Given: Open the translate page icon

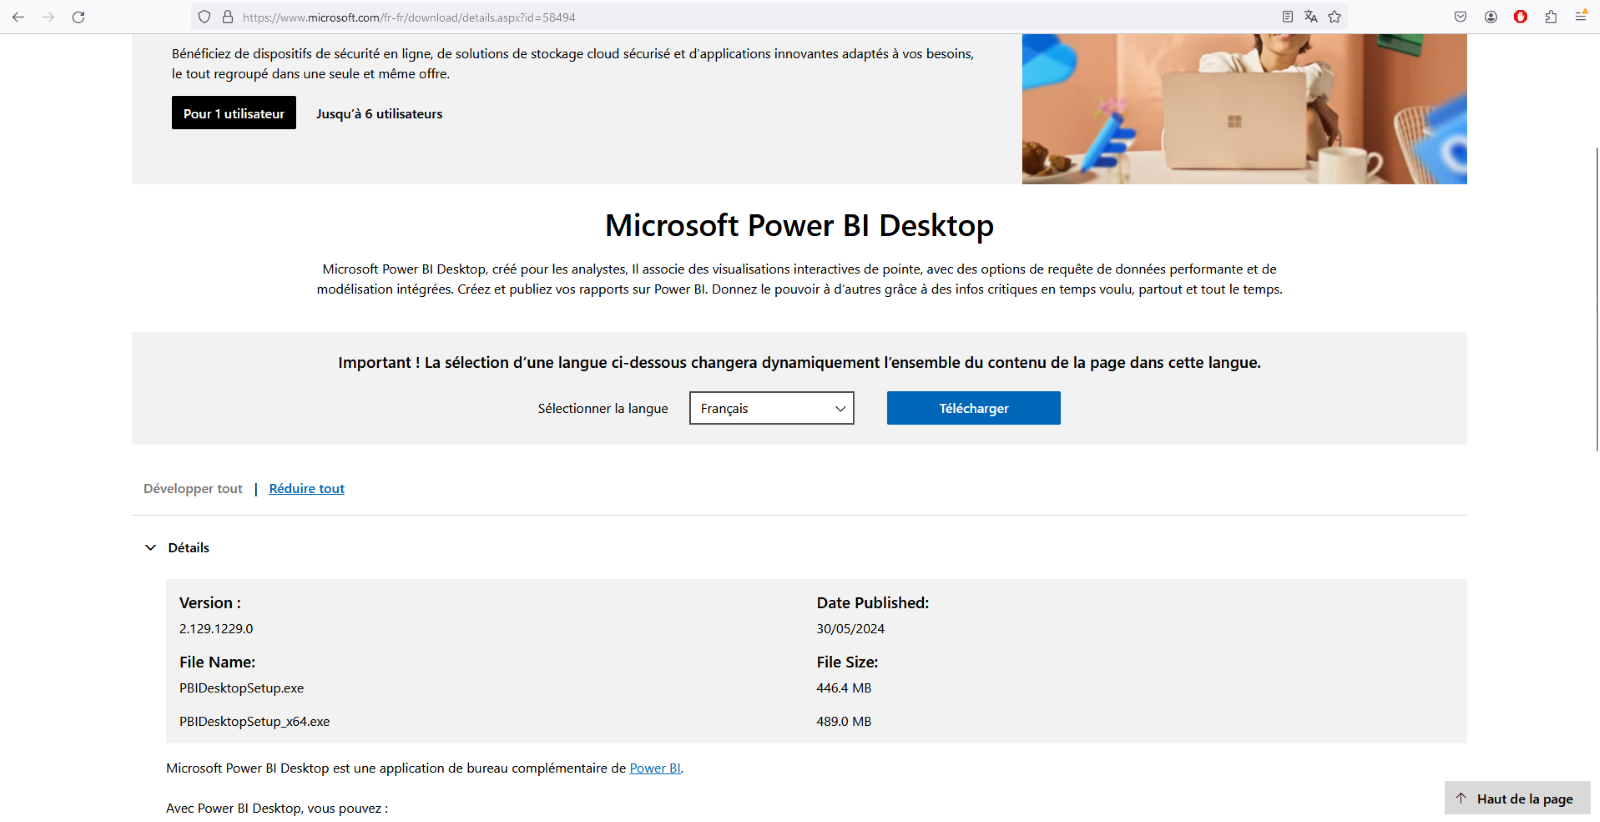Looking at the screenshot, I should pyautogui.click(x=1311, y=17).
